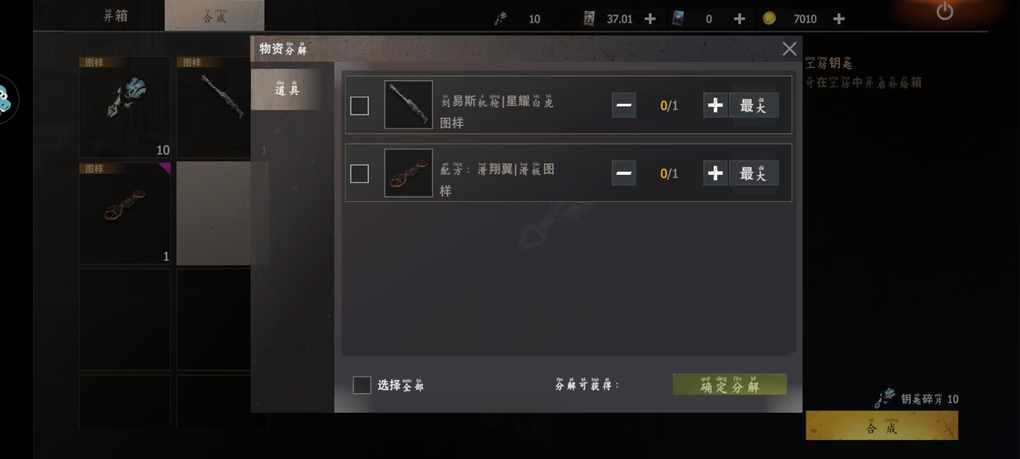Click the plus next to 7010 coins
The image size is (1020, 459).
839,19
